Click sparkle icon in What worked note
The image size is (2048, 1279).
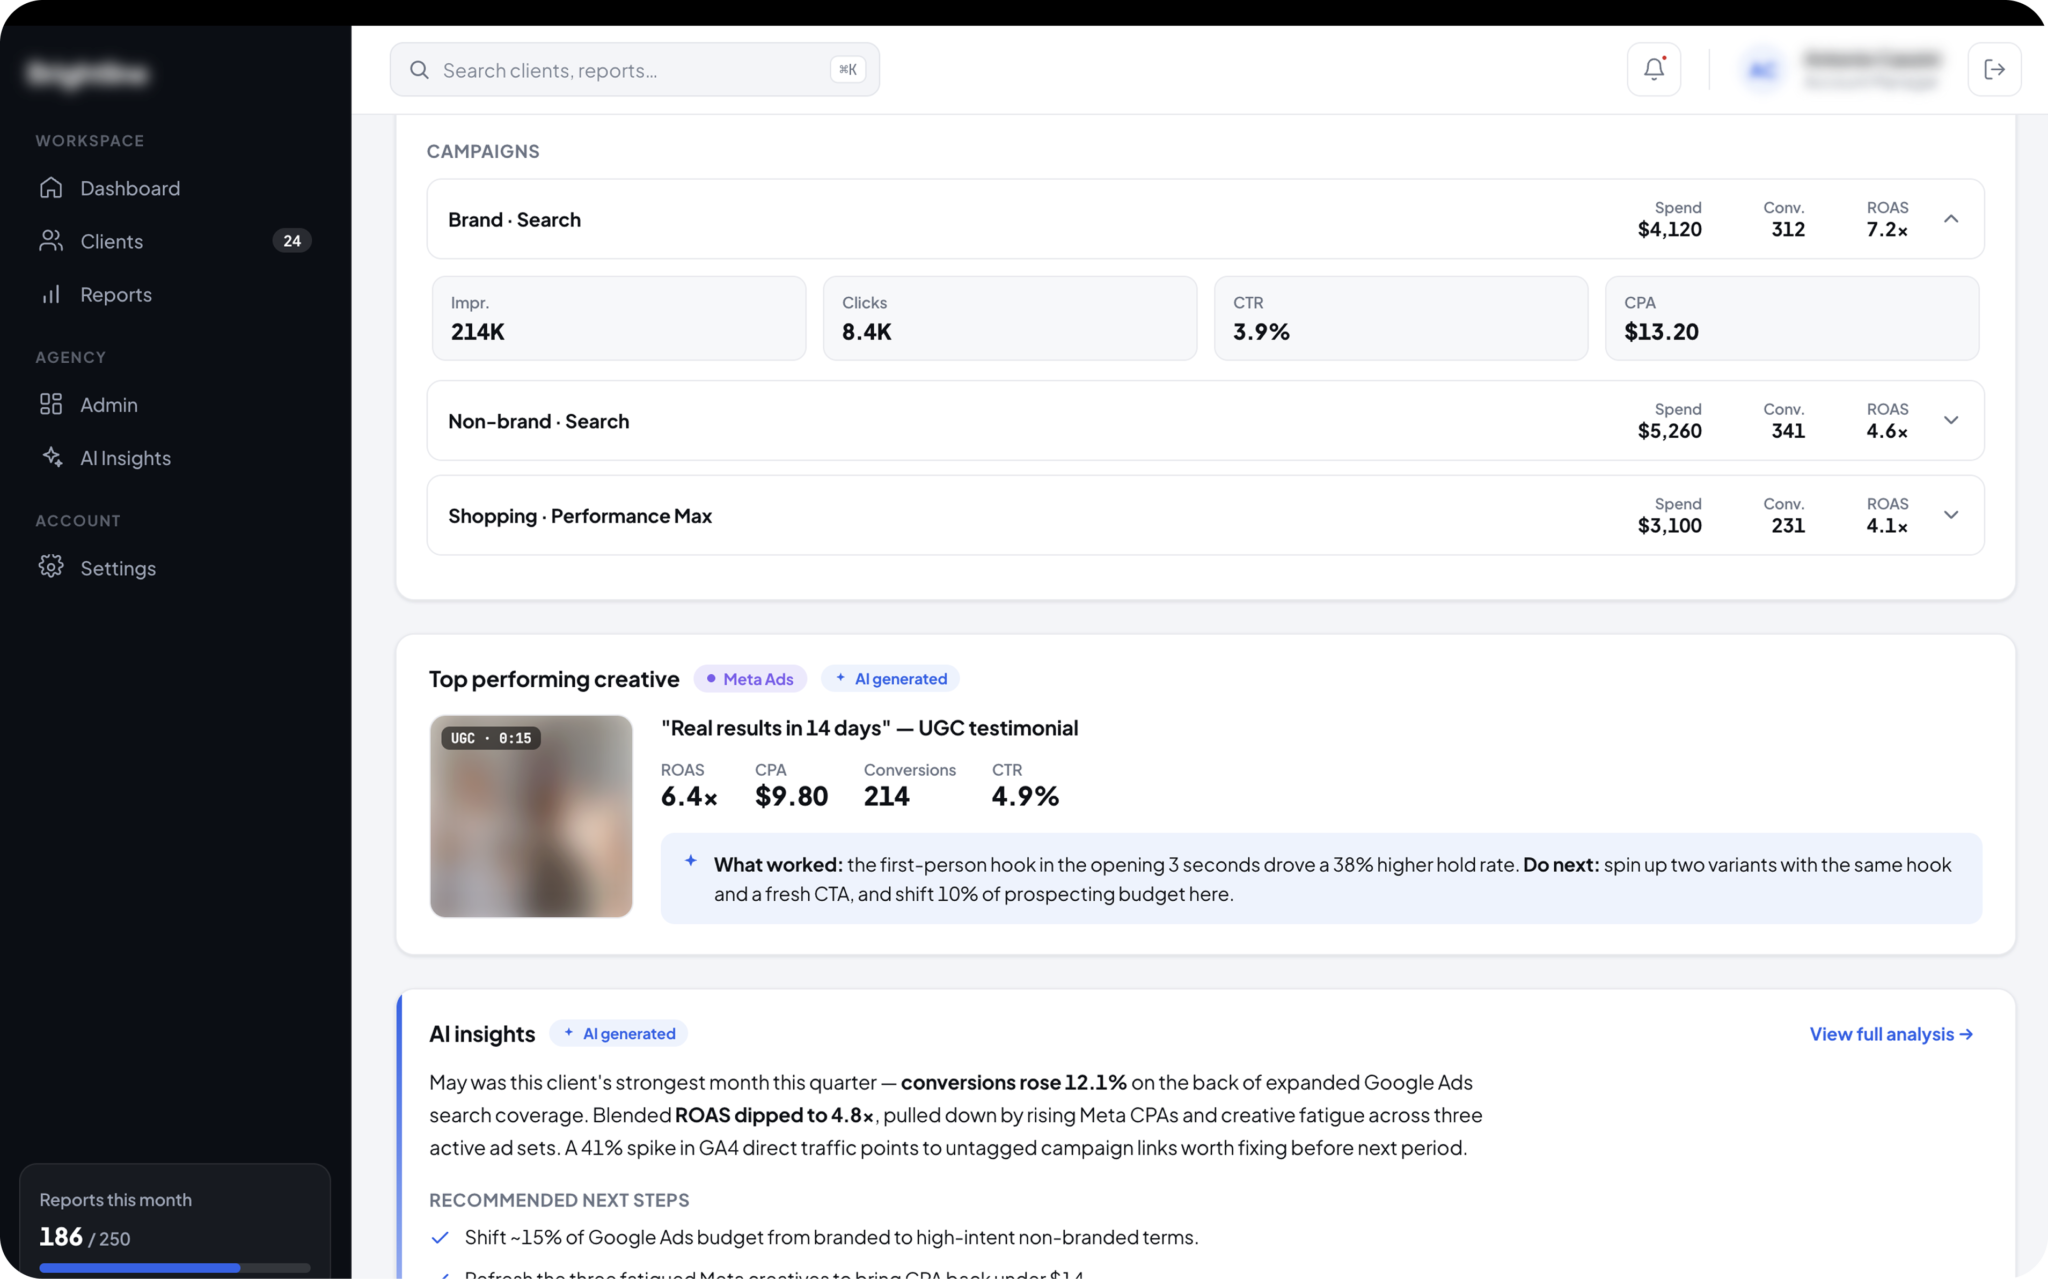690,861
